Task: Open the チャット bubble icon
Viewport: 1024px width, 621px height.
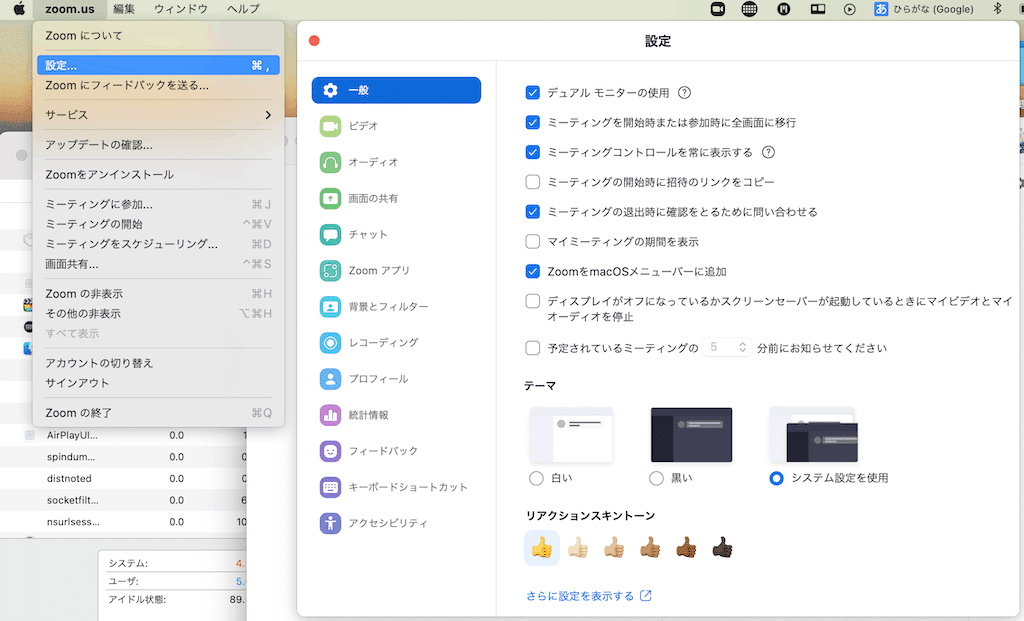Action: (x=330, y=234)
